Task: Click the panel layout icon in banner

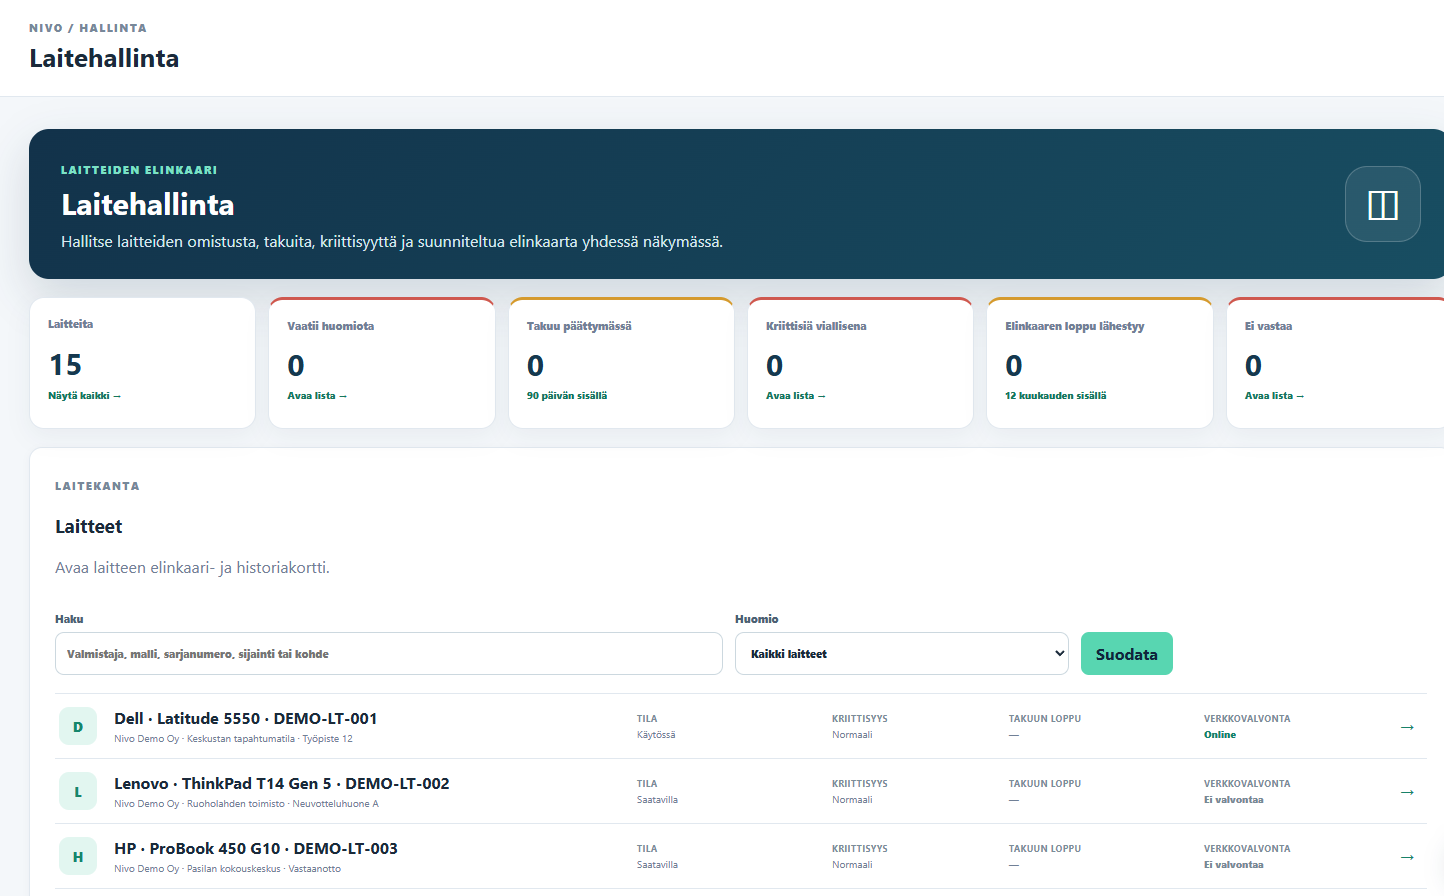Action: pyautogui.click(x=1382, y=204)
